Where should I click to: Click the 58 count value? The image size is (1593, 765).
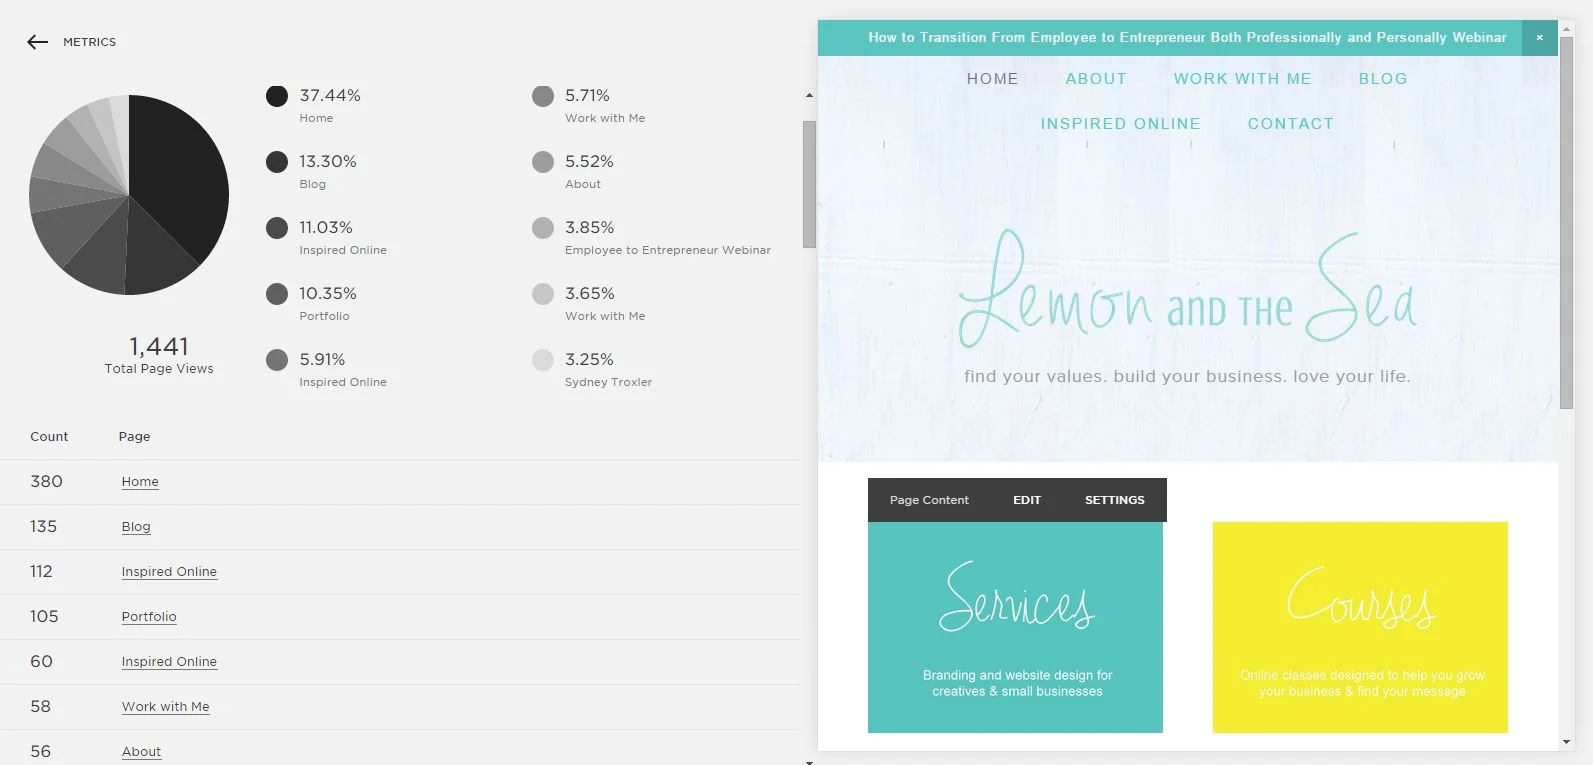click(40, 707)
